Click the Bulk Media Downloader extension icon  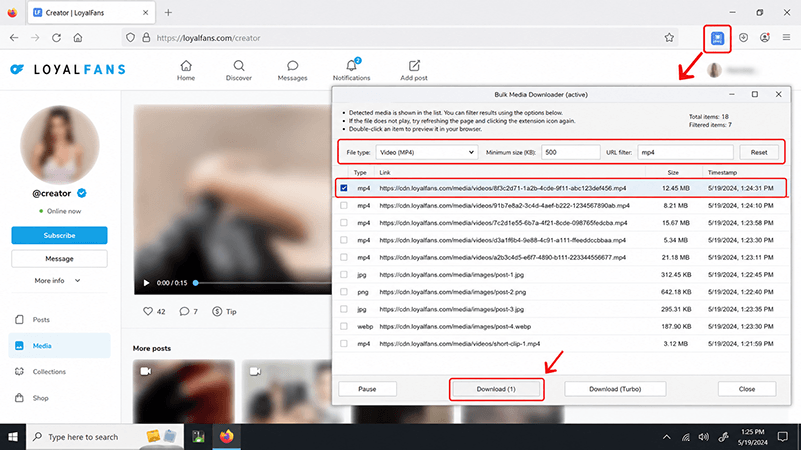[717, 38]
